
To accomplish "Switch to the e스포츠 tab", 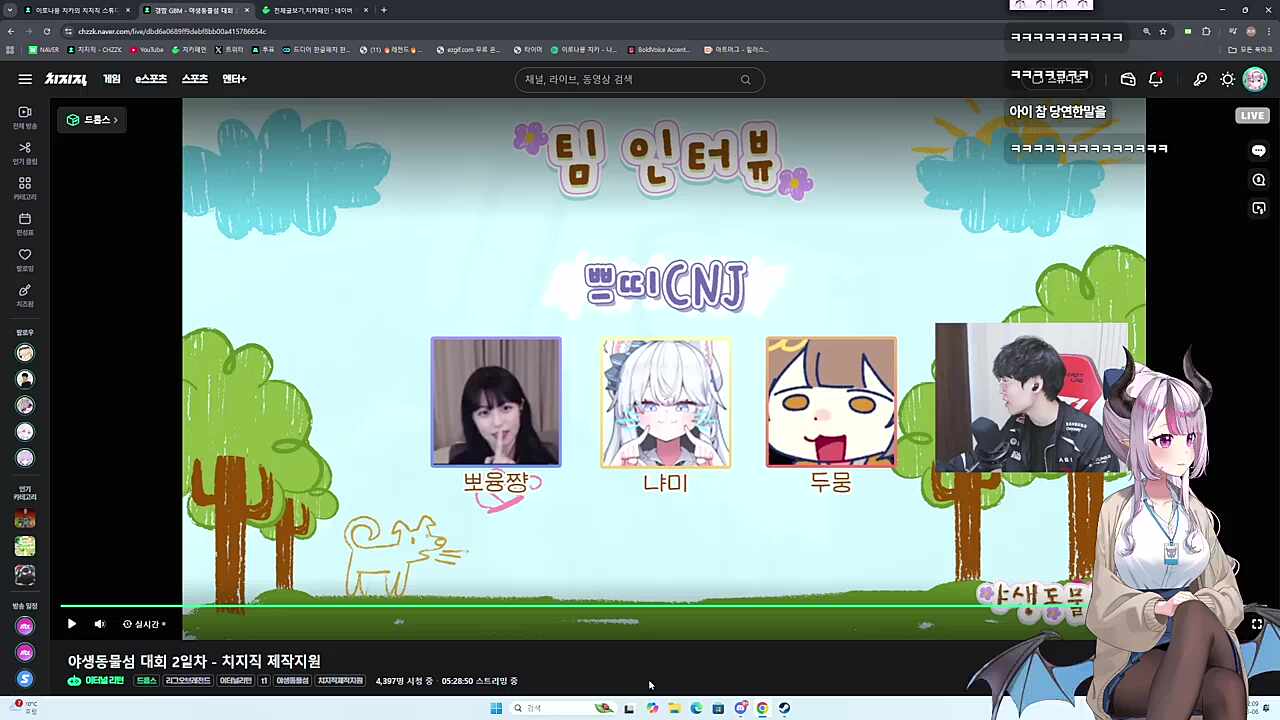I will (x=150, y=79).
